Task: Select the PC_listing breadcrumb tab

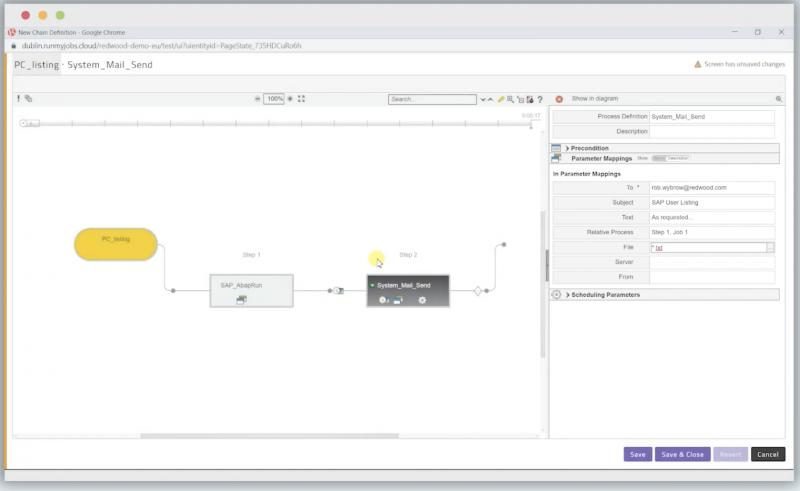Action: click(36, 65)
